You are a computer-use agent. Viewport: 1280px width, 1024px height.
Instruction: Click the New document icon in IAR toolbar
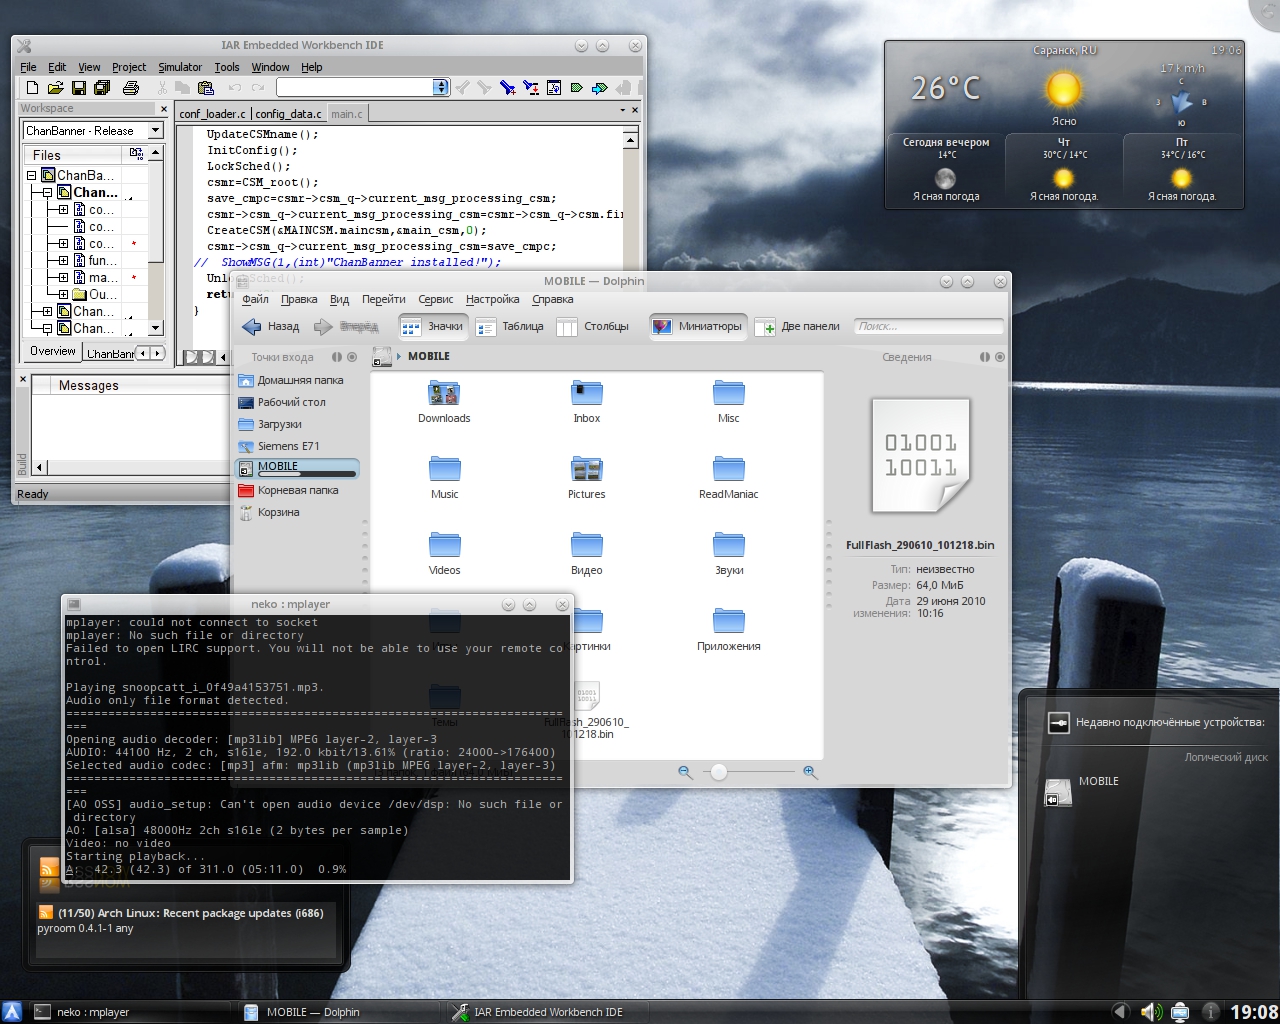pos(32,88)
